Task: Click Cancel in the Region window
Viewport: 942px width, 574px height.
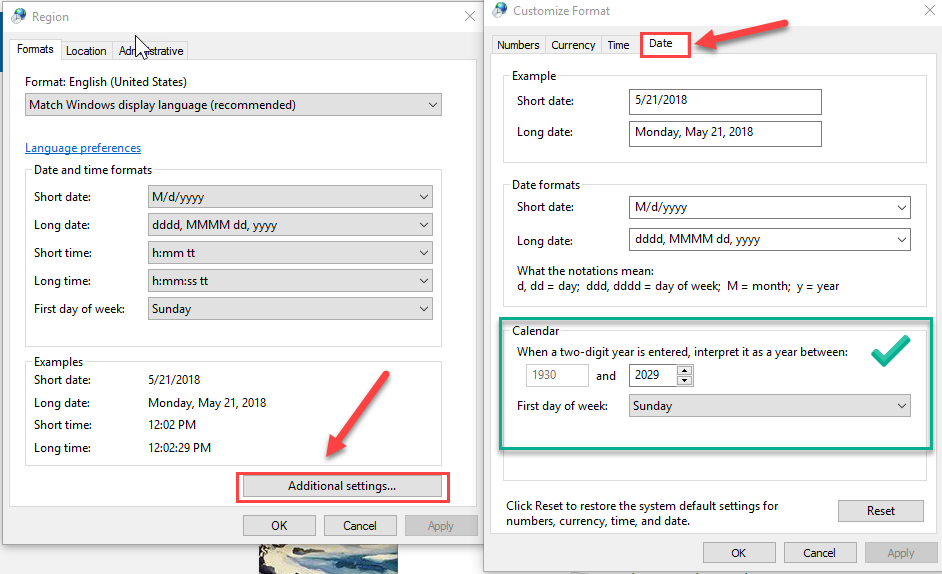Action: pos(360,525)
